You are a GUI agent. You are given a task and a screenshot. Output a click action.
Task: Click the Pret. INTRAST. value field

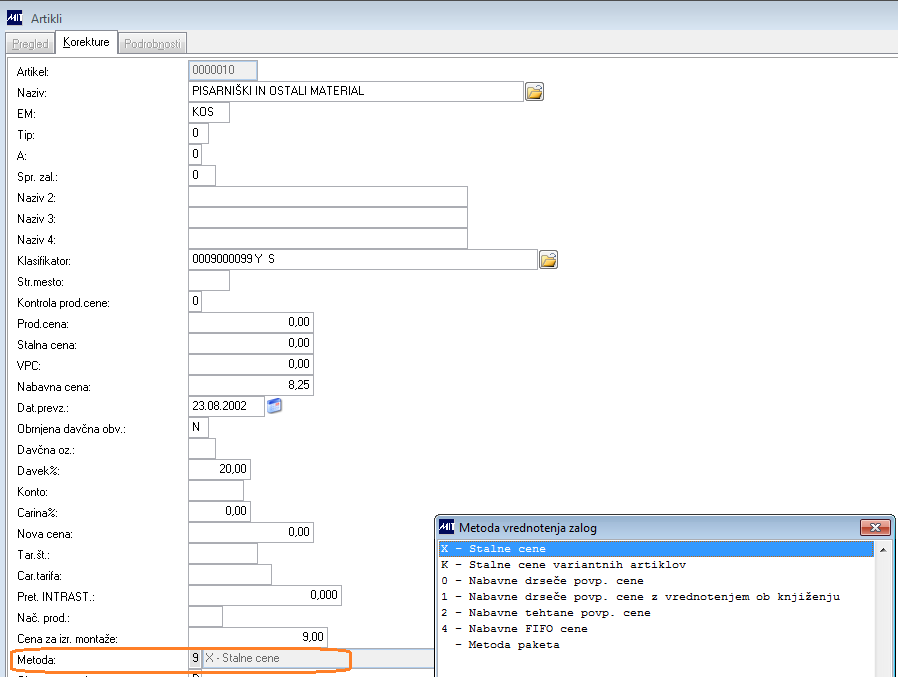click(265, 595)
